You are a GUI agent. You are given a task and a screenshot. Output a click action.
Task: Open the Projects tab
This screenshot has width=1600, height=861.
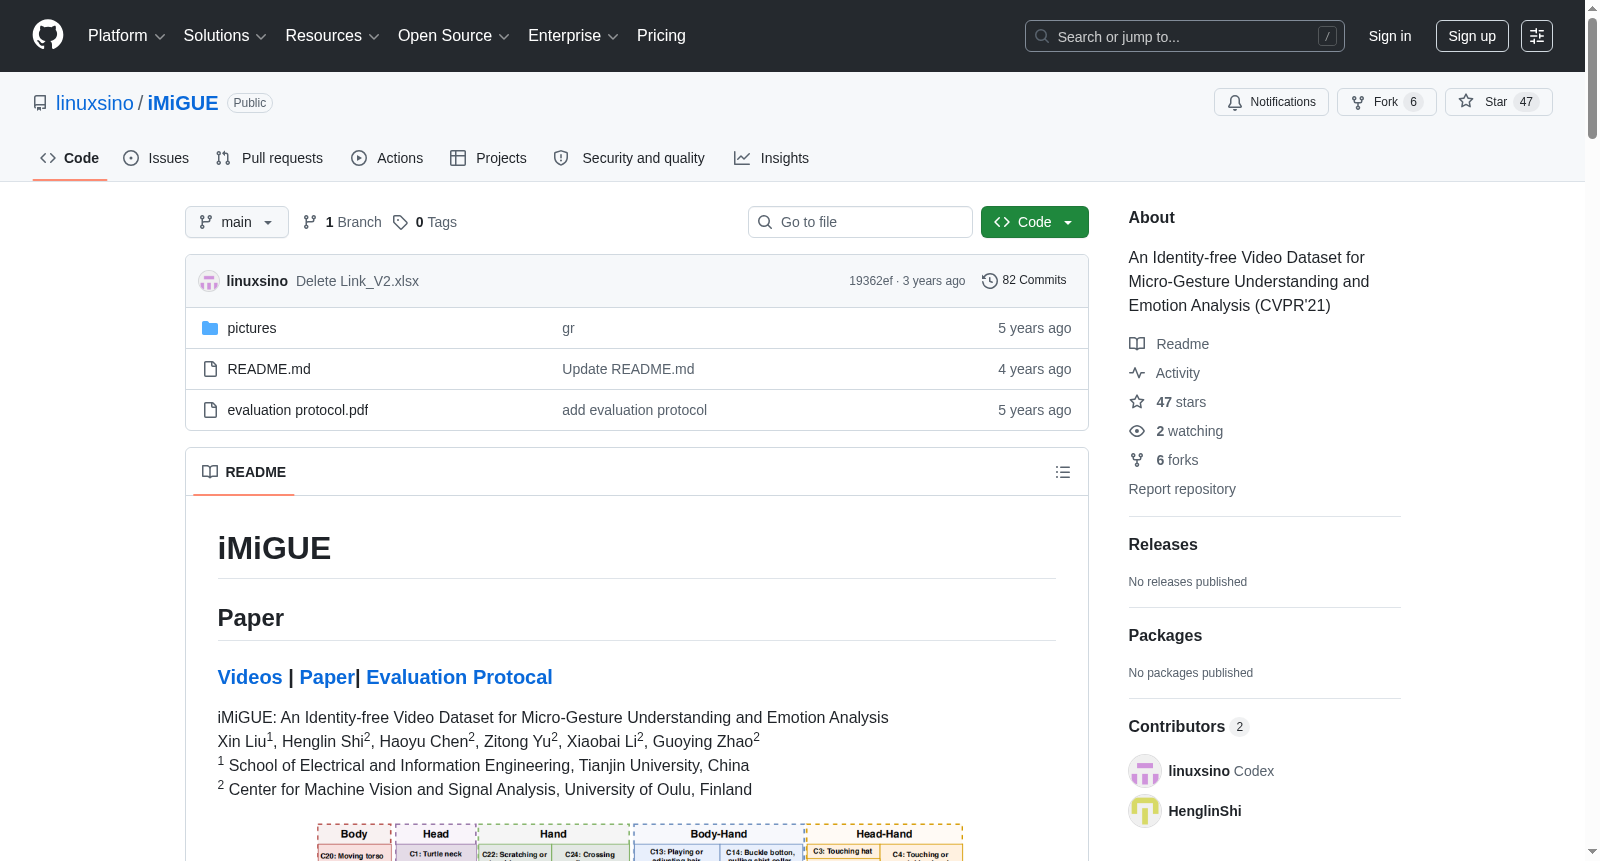pyautogui.click(x=488, y=158)
